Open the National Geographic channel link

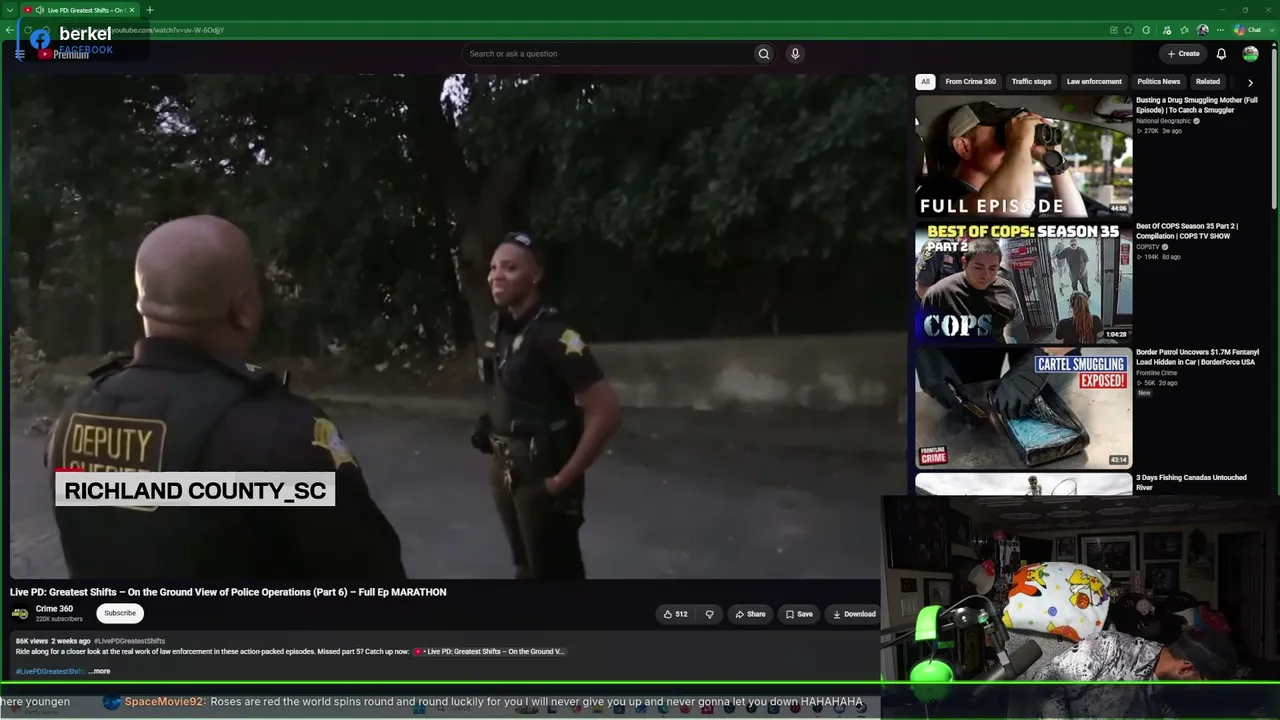[x=1163, y=121]
